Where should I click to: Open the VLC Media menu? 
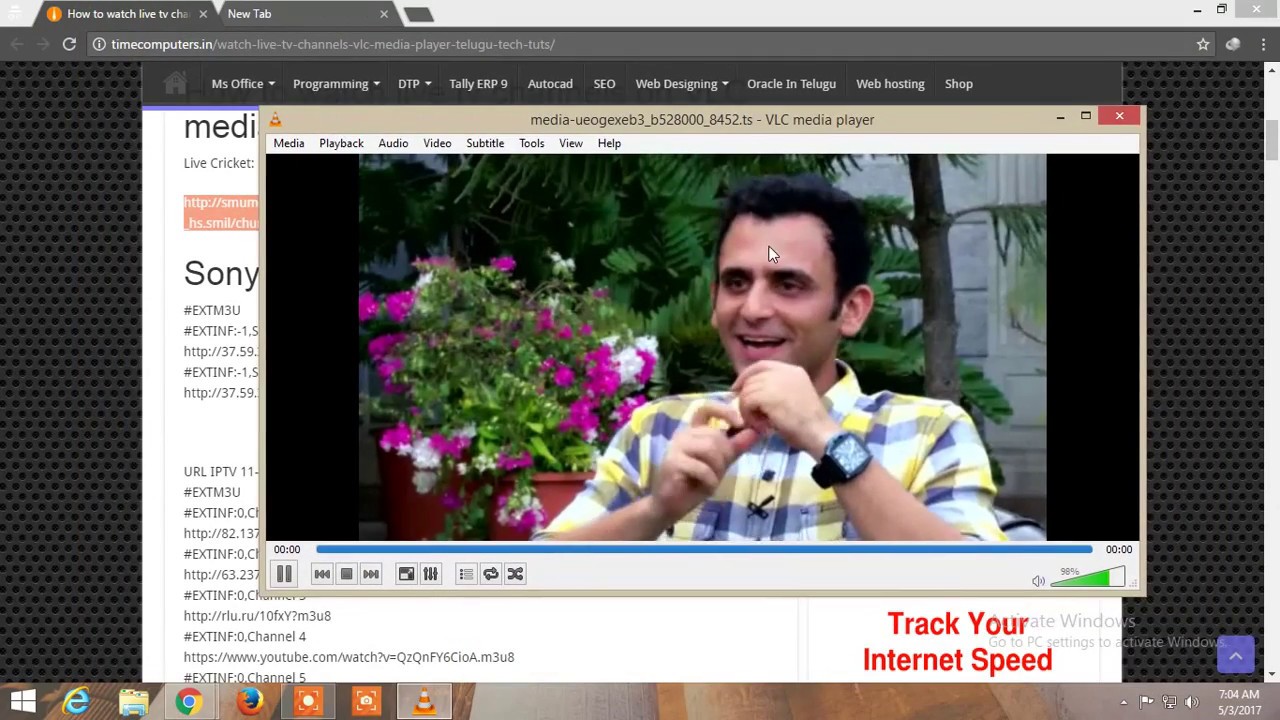pos(289,143)
